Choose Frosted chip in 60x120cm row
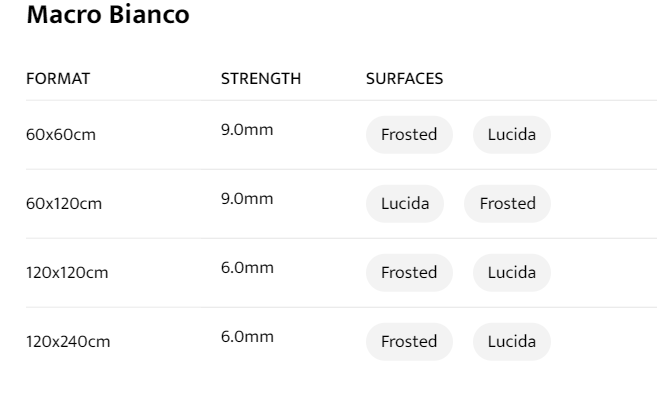This screenshot has width=657, height=404. [x=507, y=204]
